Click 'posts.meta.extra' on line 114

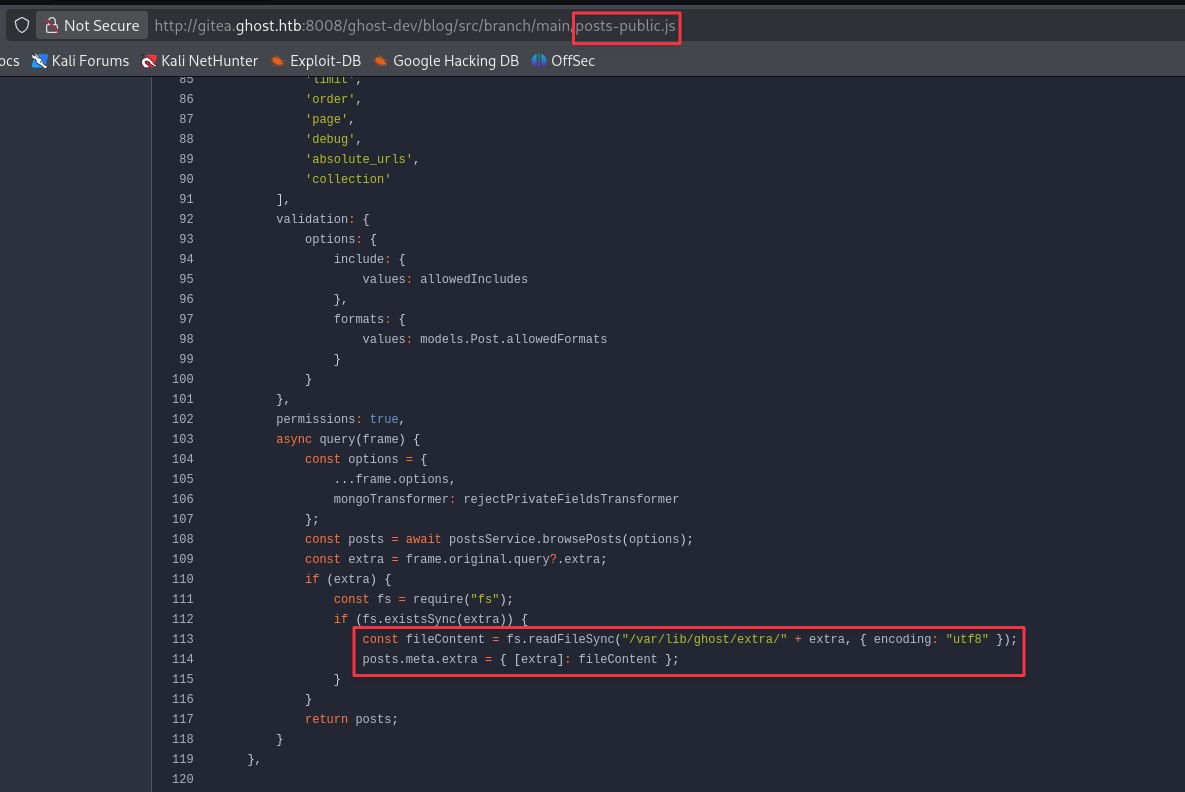pyautogui.click(x=420, y=660)
